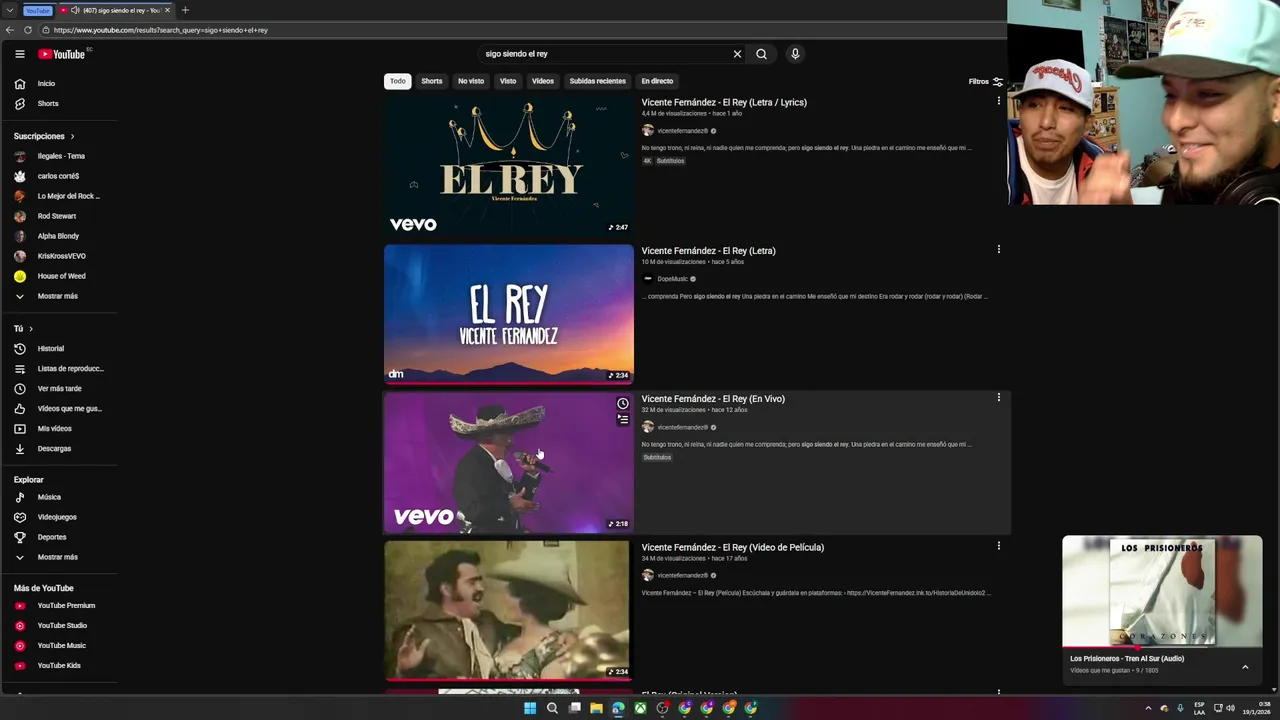Viewport: 1280px width, 720px height.
Task: Add En Vivo video to Watch Later
Action: coord(622,404)
